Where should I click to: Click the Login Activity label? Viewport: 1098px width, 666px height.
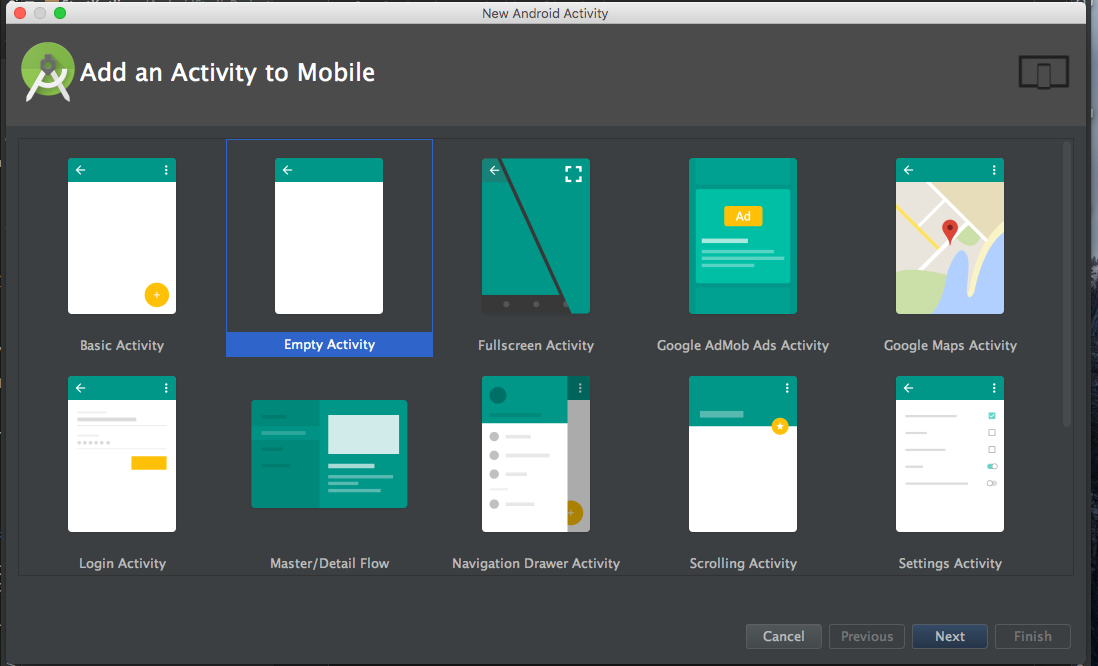coord(123,563)
